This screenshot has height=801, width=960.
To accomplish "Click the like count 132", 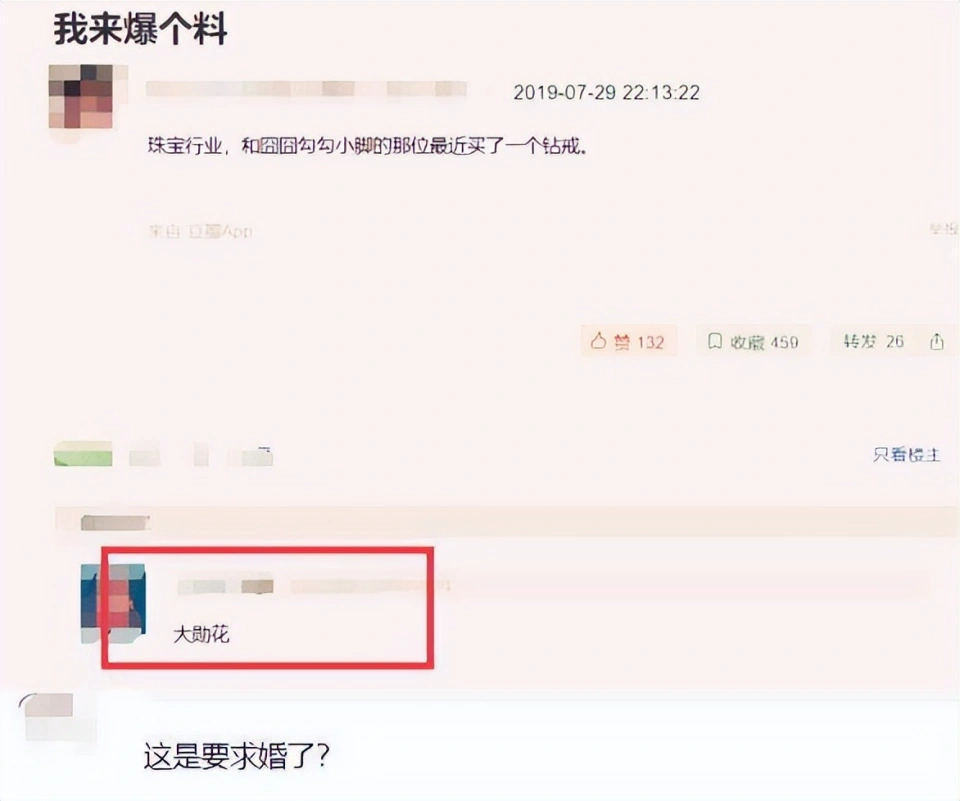I will click(x=650, y=342).
